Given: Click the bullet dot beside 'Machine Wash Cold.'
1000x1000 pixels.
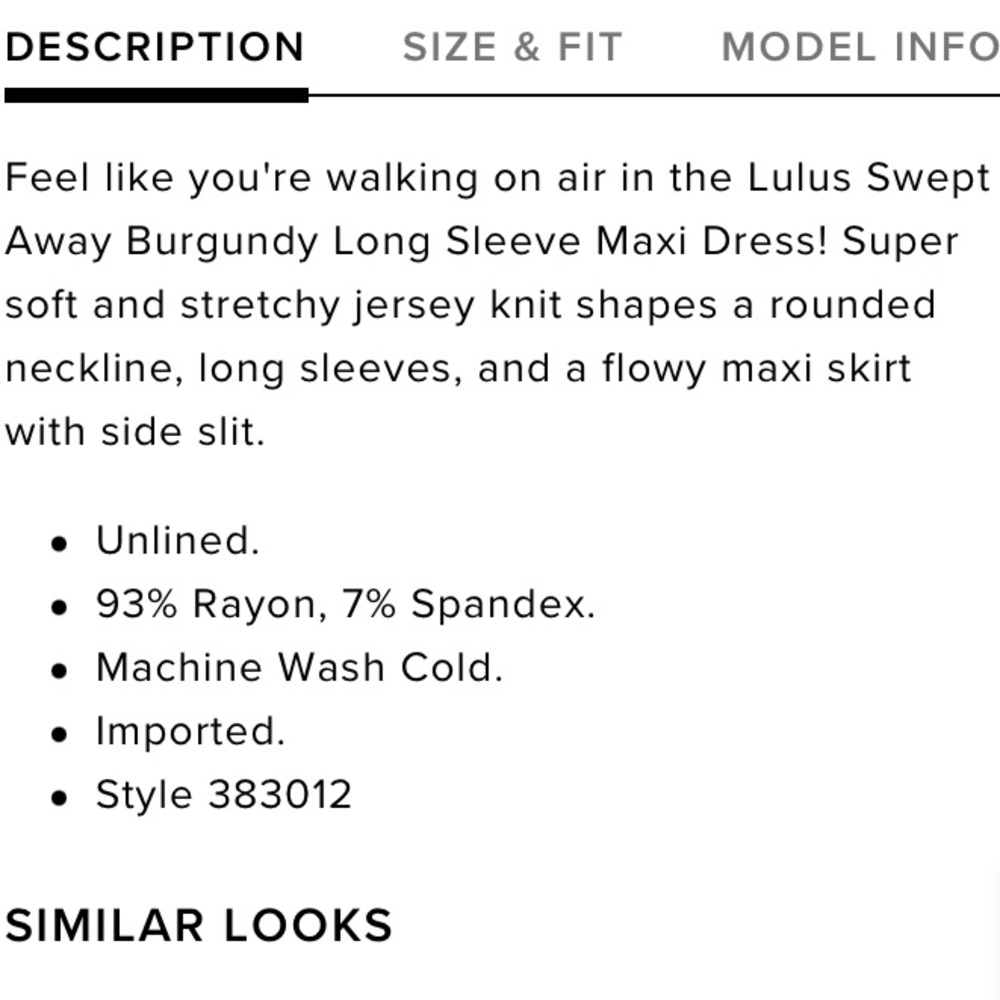Looking at the screenshot, I should tap(62, 671).
